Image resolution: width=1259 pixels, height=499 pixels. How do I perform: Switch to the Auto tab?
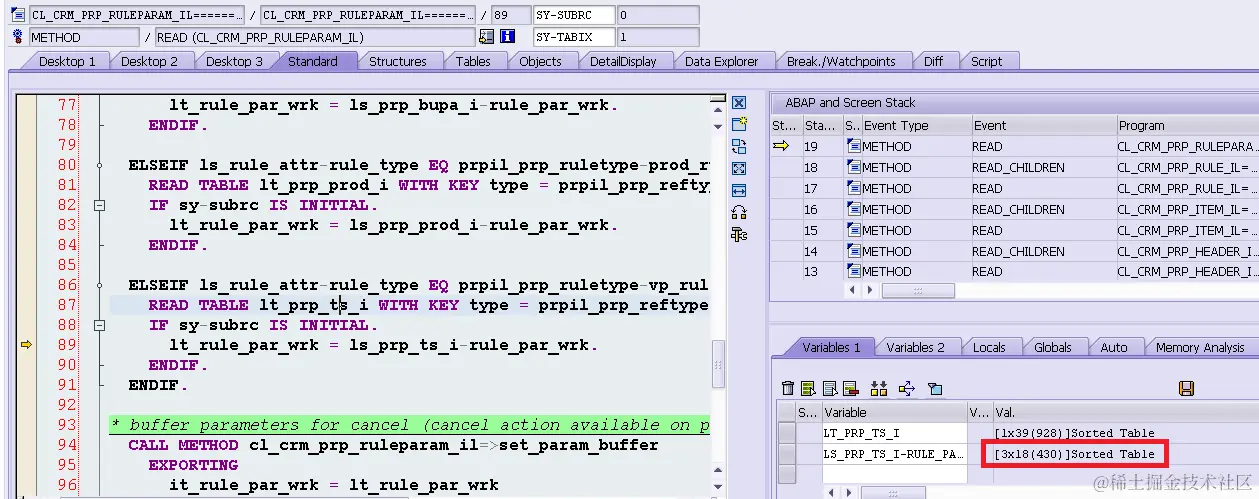point(1114,347)
